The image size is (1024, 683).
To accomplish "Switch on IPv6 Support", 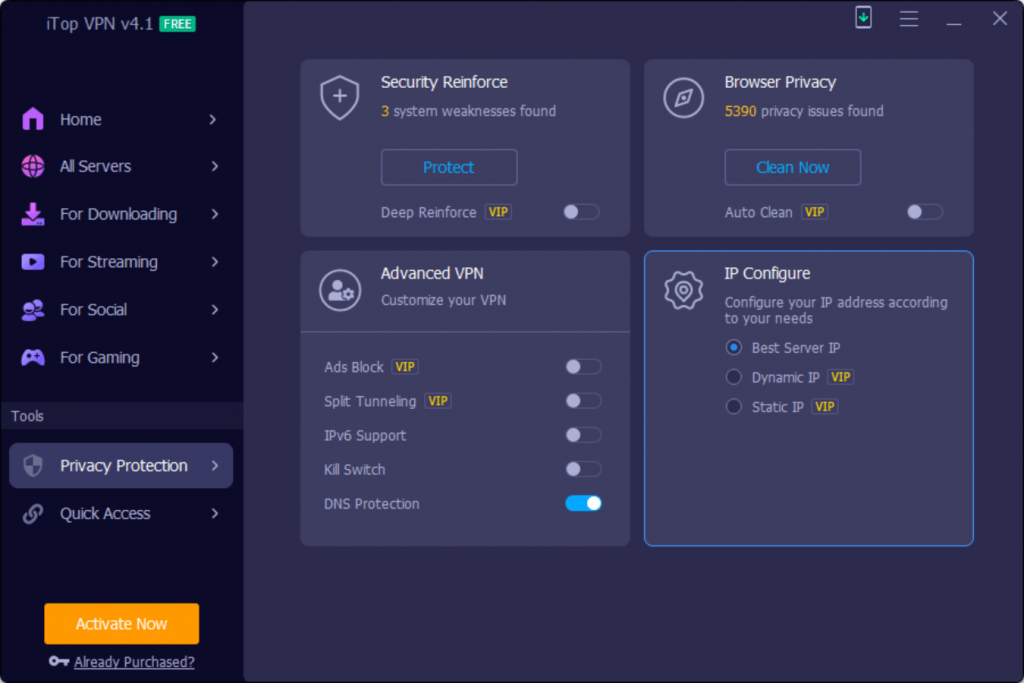I will click(583, 435).
